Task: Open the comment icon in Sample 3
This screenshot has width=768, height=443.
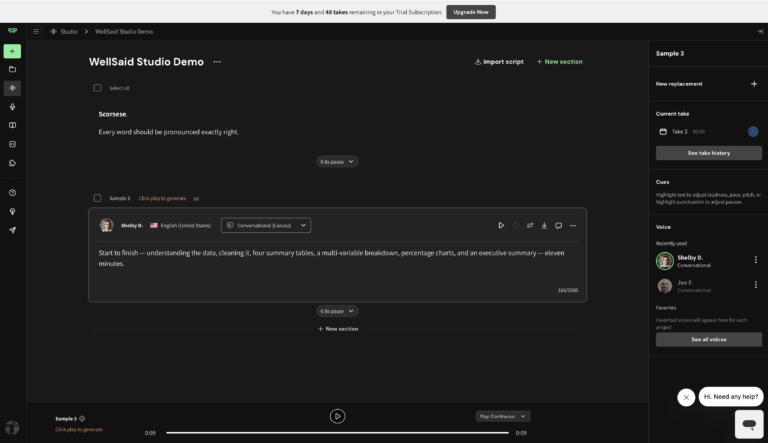Action: tap(558, 225)
